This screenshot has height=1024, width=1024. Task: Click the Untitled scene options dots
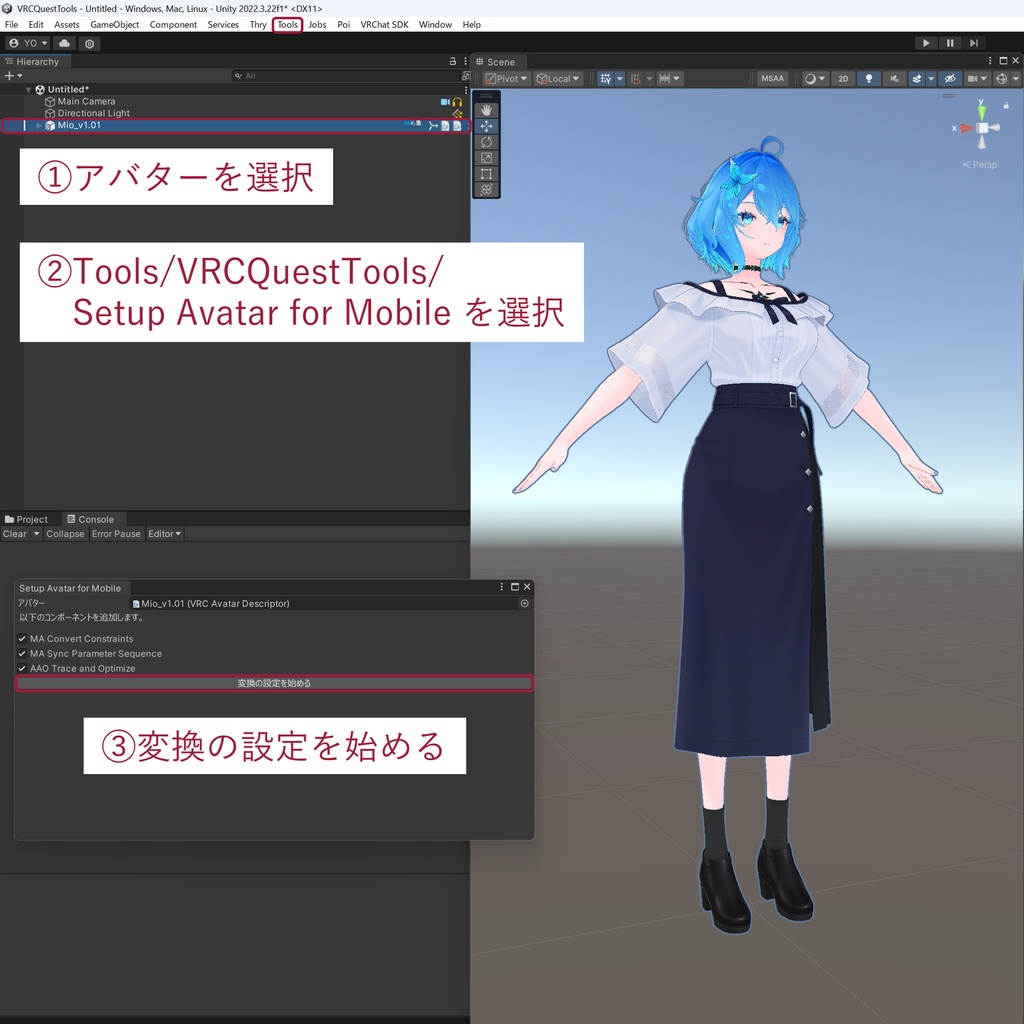pyautogui.click(x=465, y=89)
